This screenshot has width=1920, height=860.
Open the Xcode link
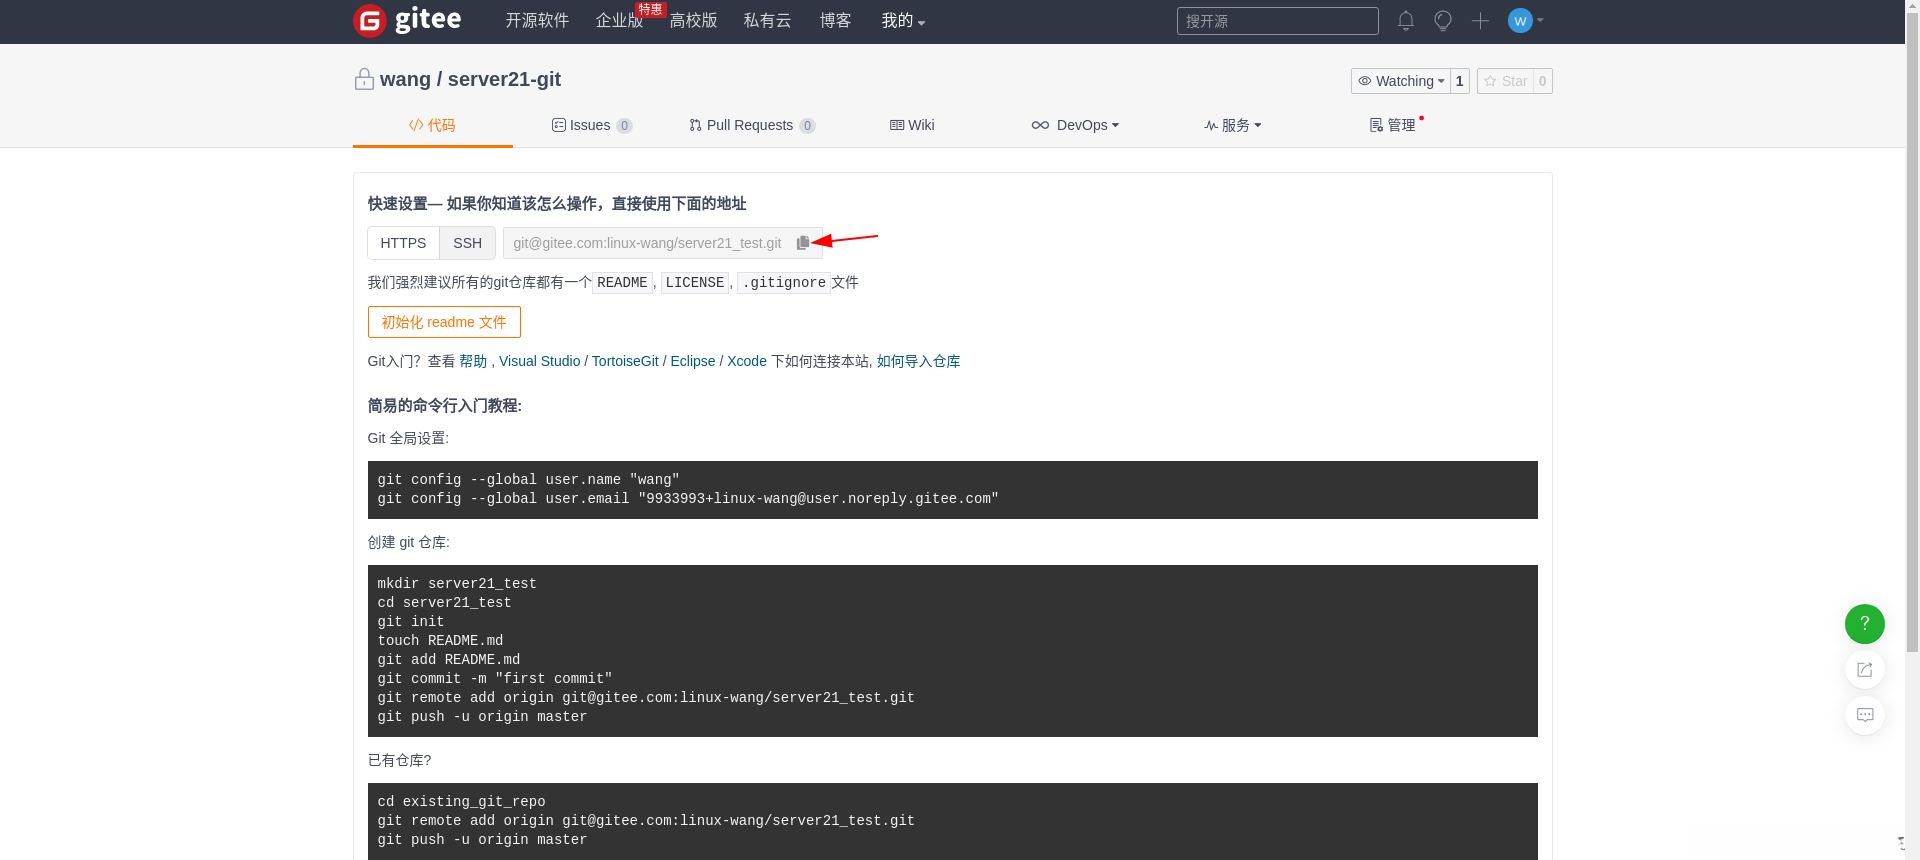tap(747, 361)
